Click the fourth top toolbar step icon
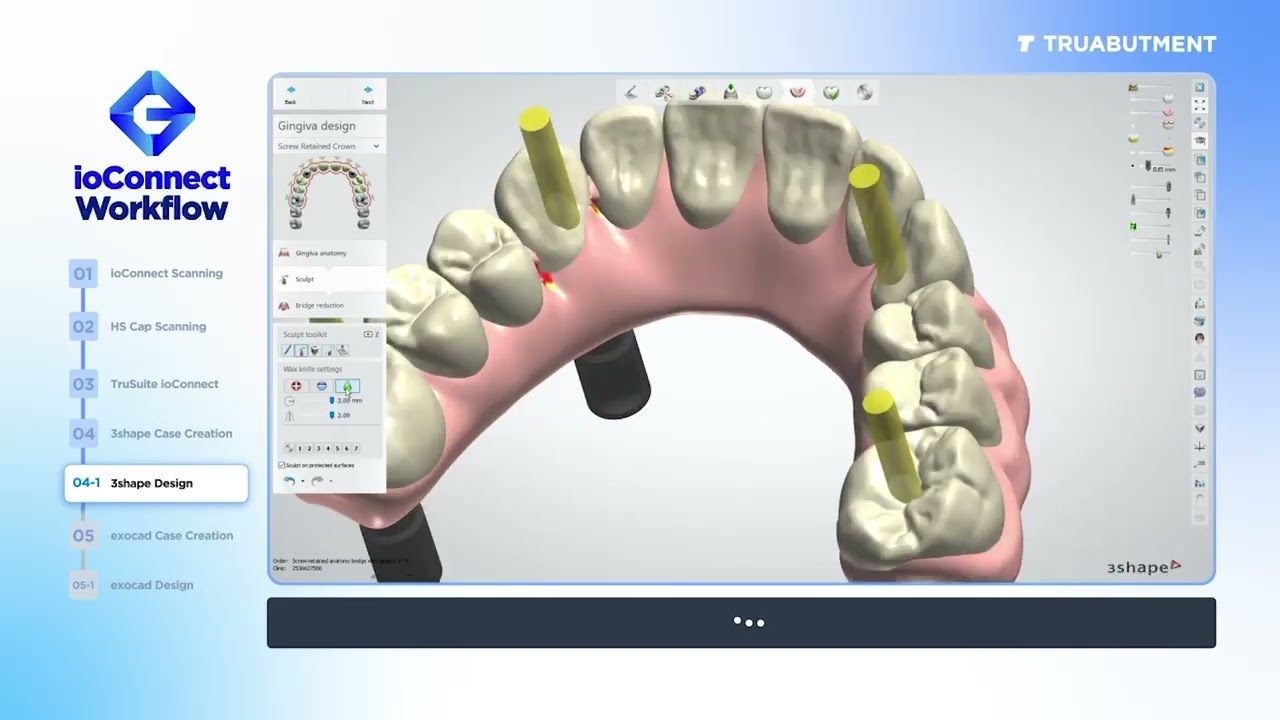The width and height of the screenshot is (1280, 720). pyautogui.click(x=731, y=92)
